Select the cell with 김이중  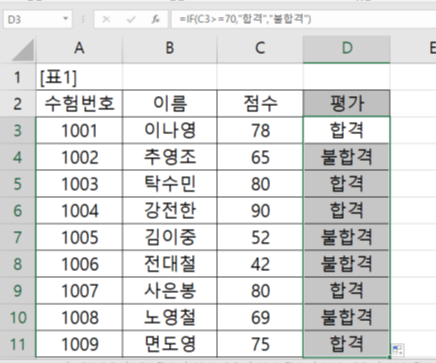(x=170, y=237)
